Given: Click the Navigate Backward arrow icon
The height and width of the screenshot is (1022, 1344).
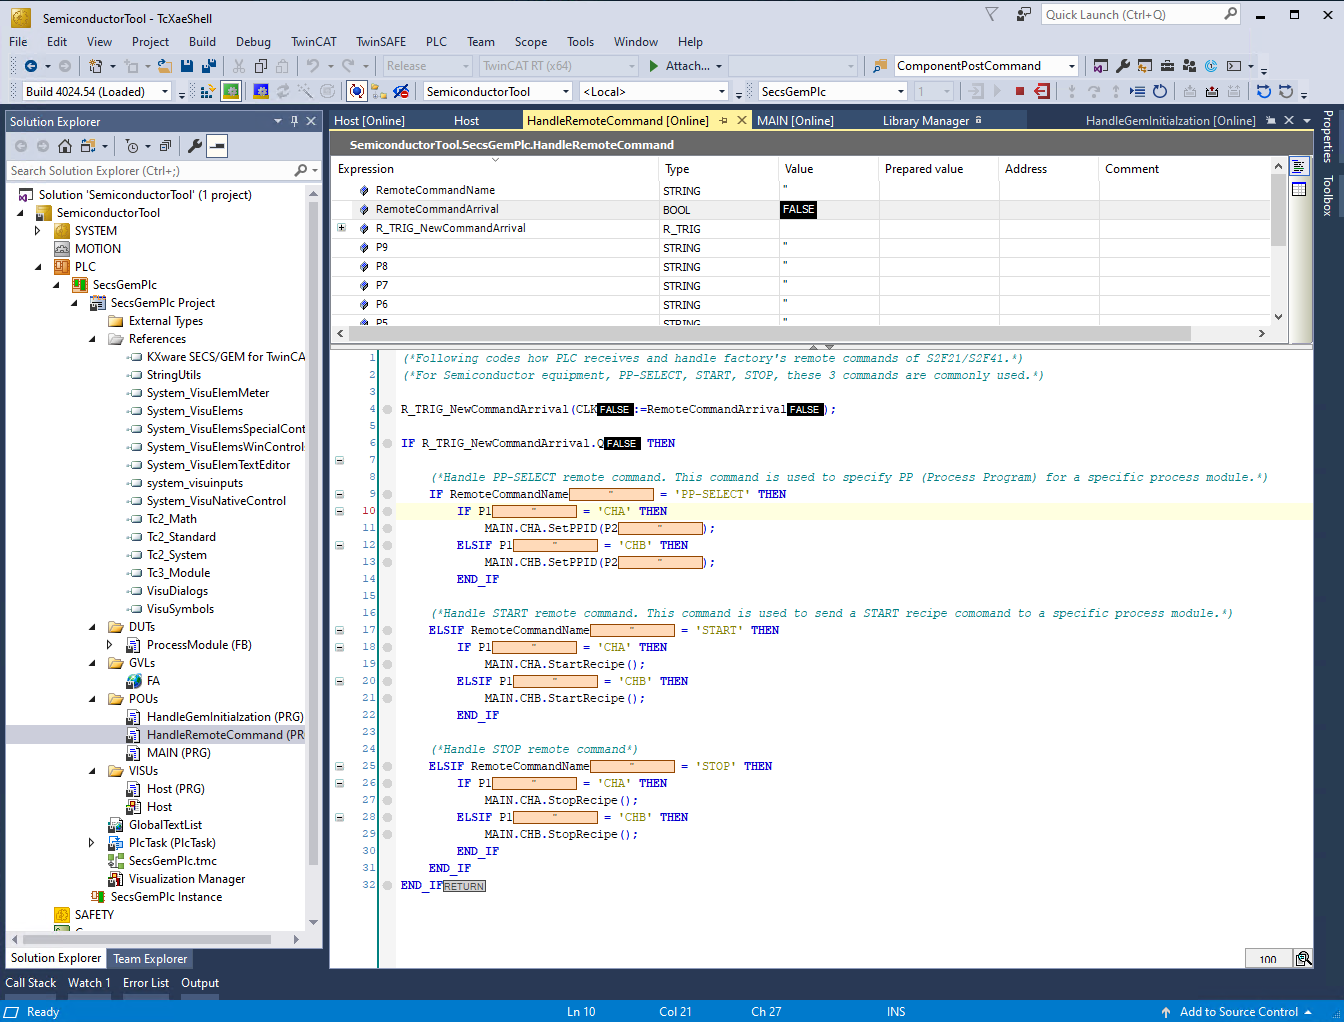Looking at the screenshot, I should click(31, 66).
